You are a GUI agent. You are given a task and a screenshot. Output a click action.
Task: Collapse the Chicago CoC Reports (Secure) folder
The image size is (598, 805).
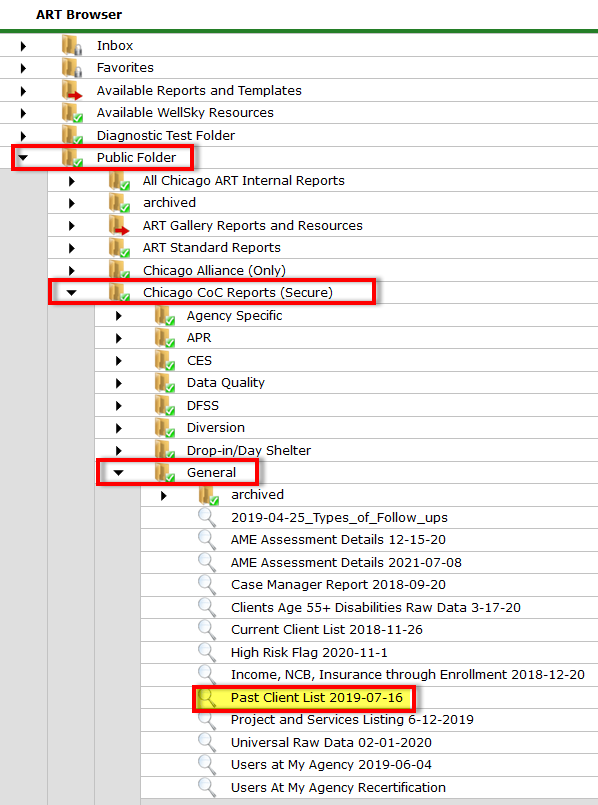pos(71,293)
